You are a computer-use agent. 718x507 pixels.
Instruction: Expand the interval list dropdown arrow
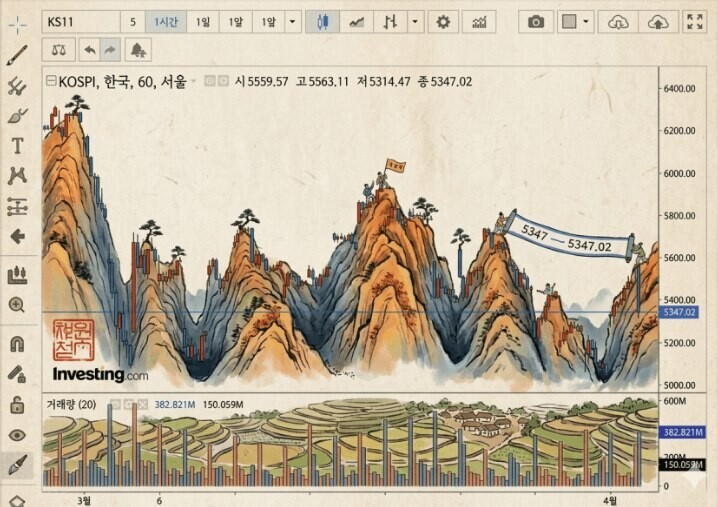pyautogui.click(x=293, y=22)
